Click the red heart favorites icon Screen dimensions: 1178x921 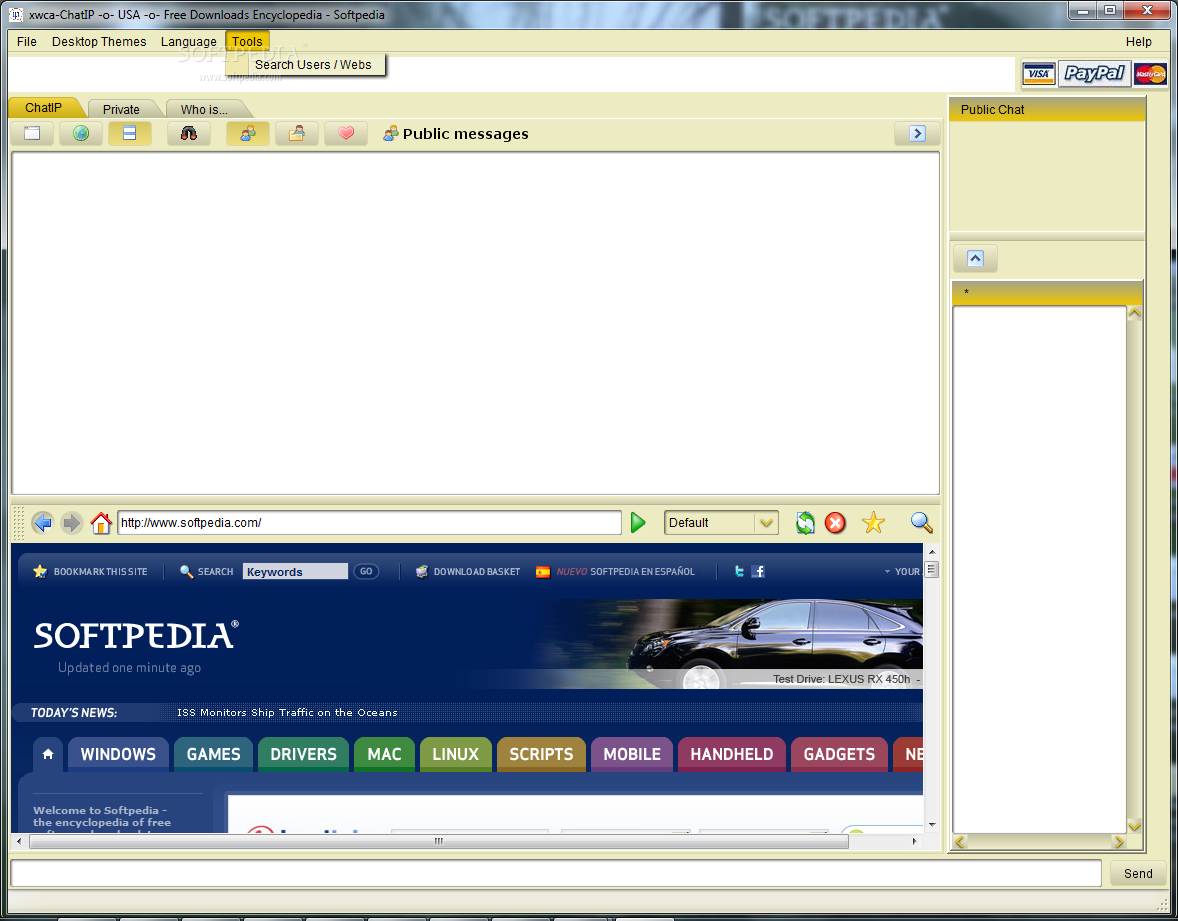346,134
